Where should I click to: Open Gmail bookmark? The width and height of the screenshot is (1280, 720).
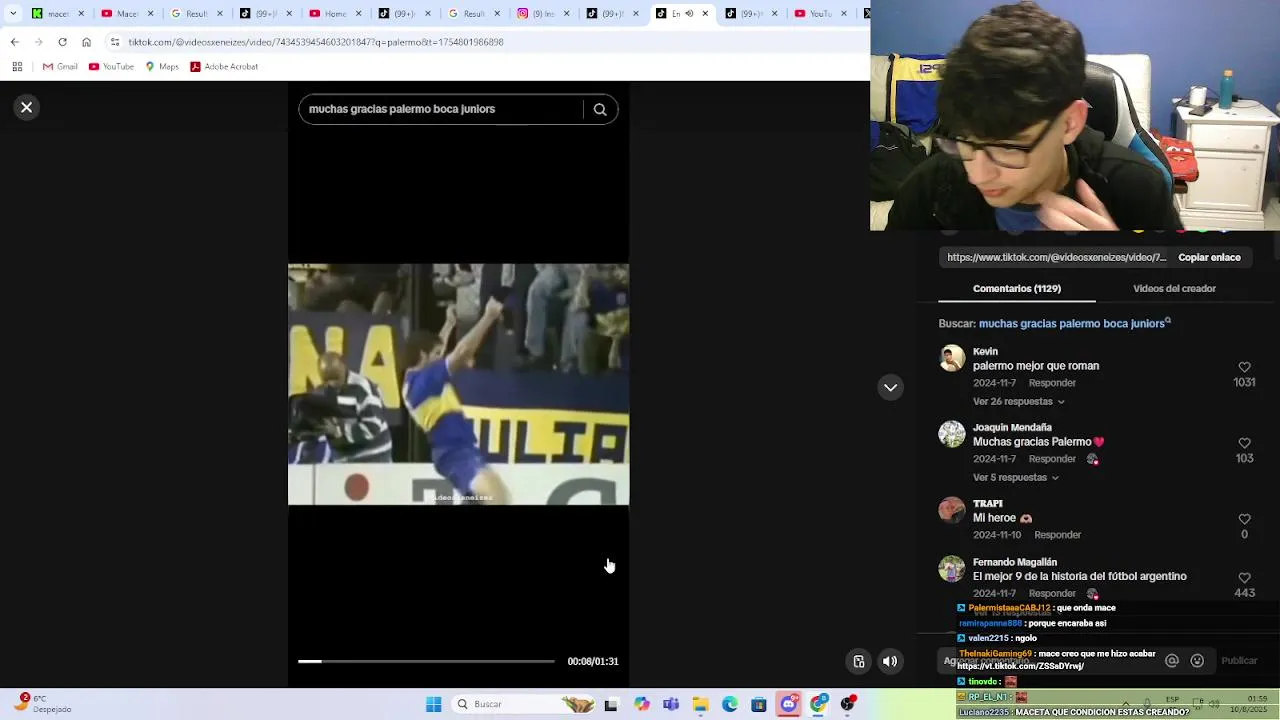click(x=60, y=66)
